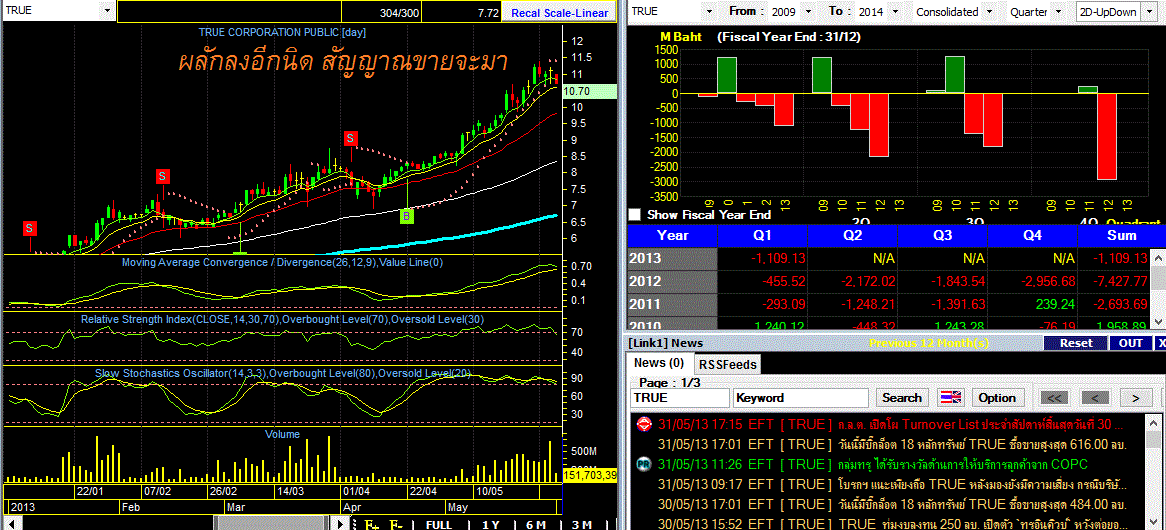Click the Sum column header
The image size is (1166, 530).
(1121, 236)
